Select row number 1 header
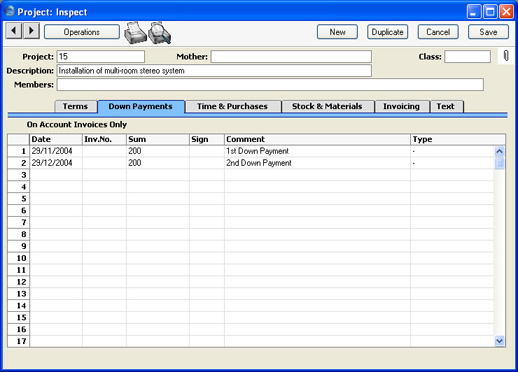518x372 pixels. [19, 151]
